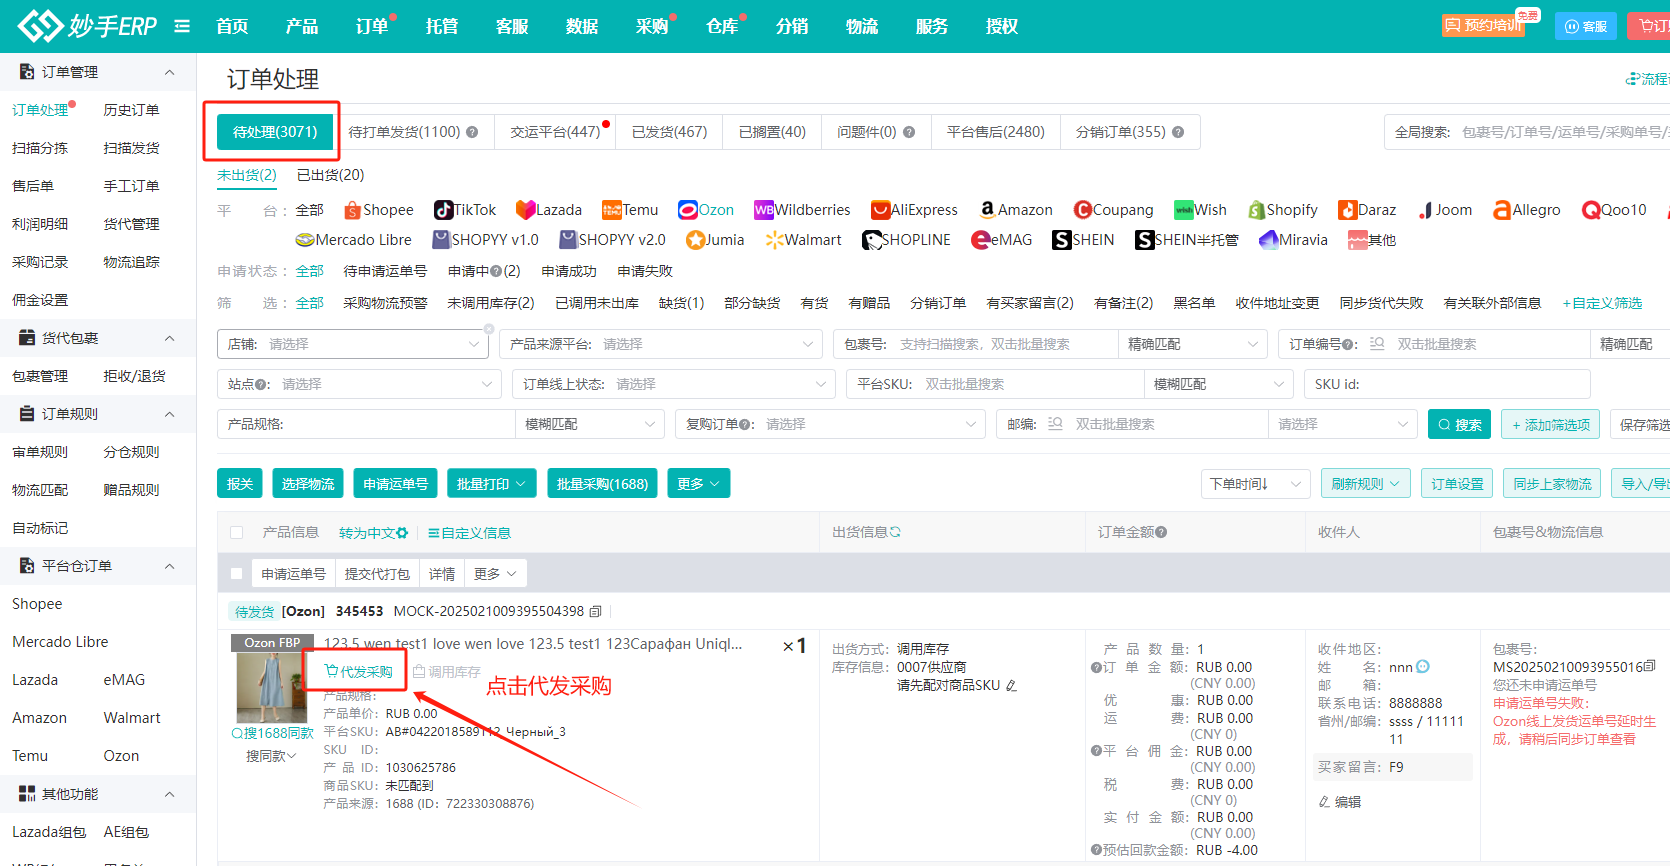Switch to the 已发货(467) tab
Viewport: 1670px width, 866px height.
coord(669,132)
